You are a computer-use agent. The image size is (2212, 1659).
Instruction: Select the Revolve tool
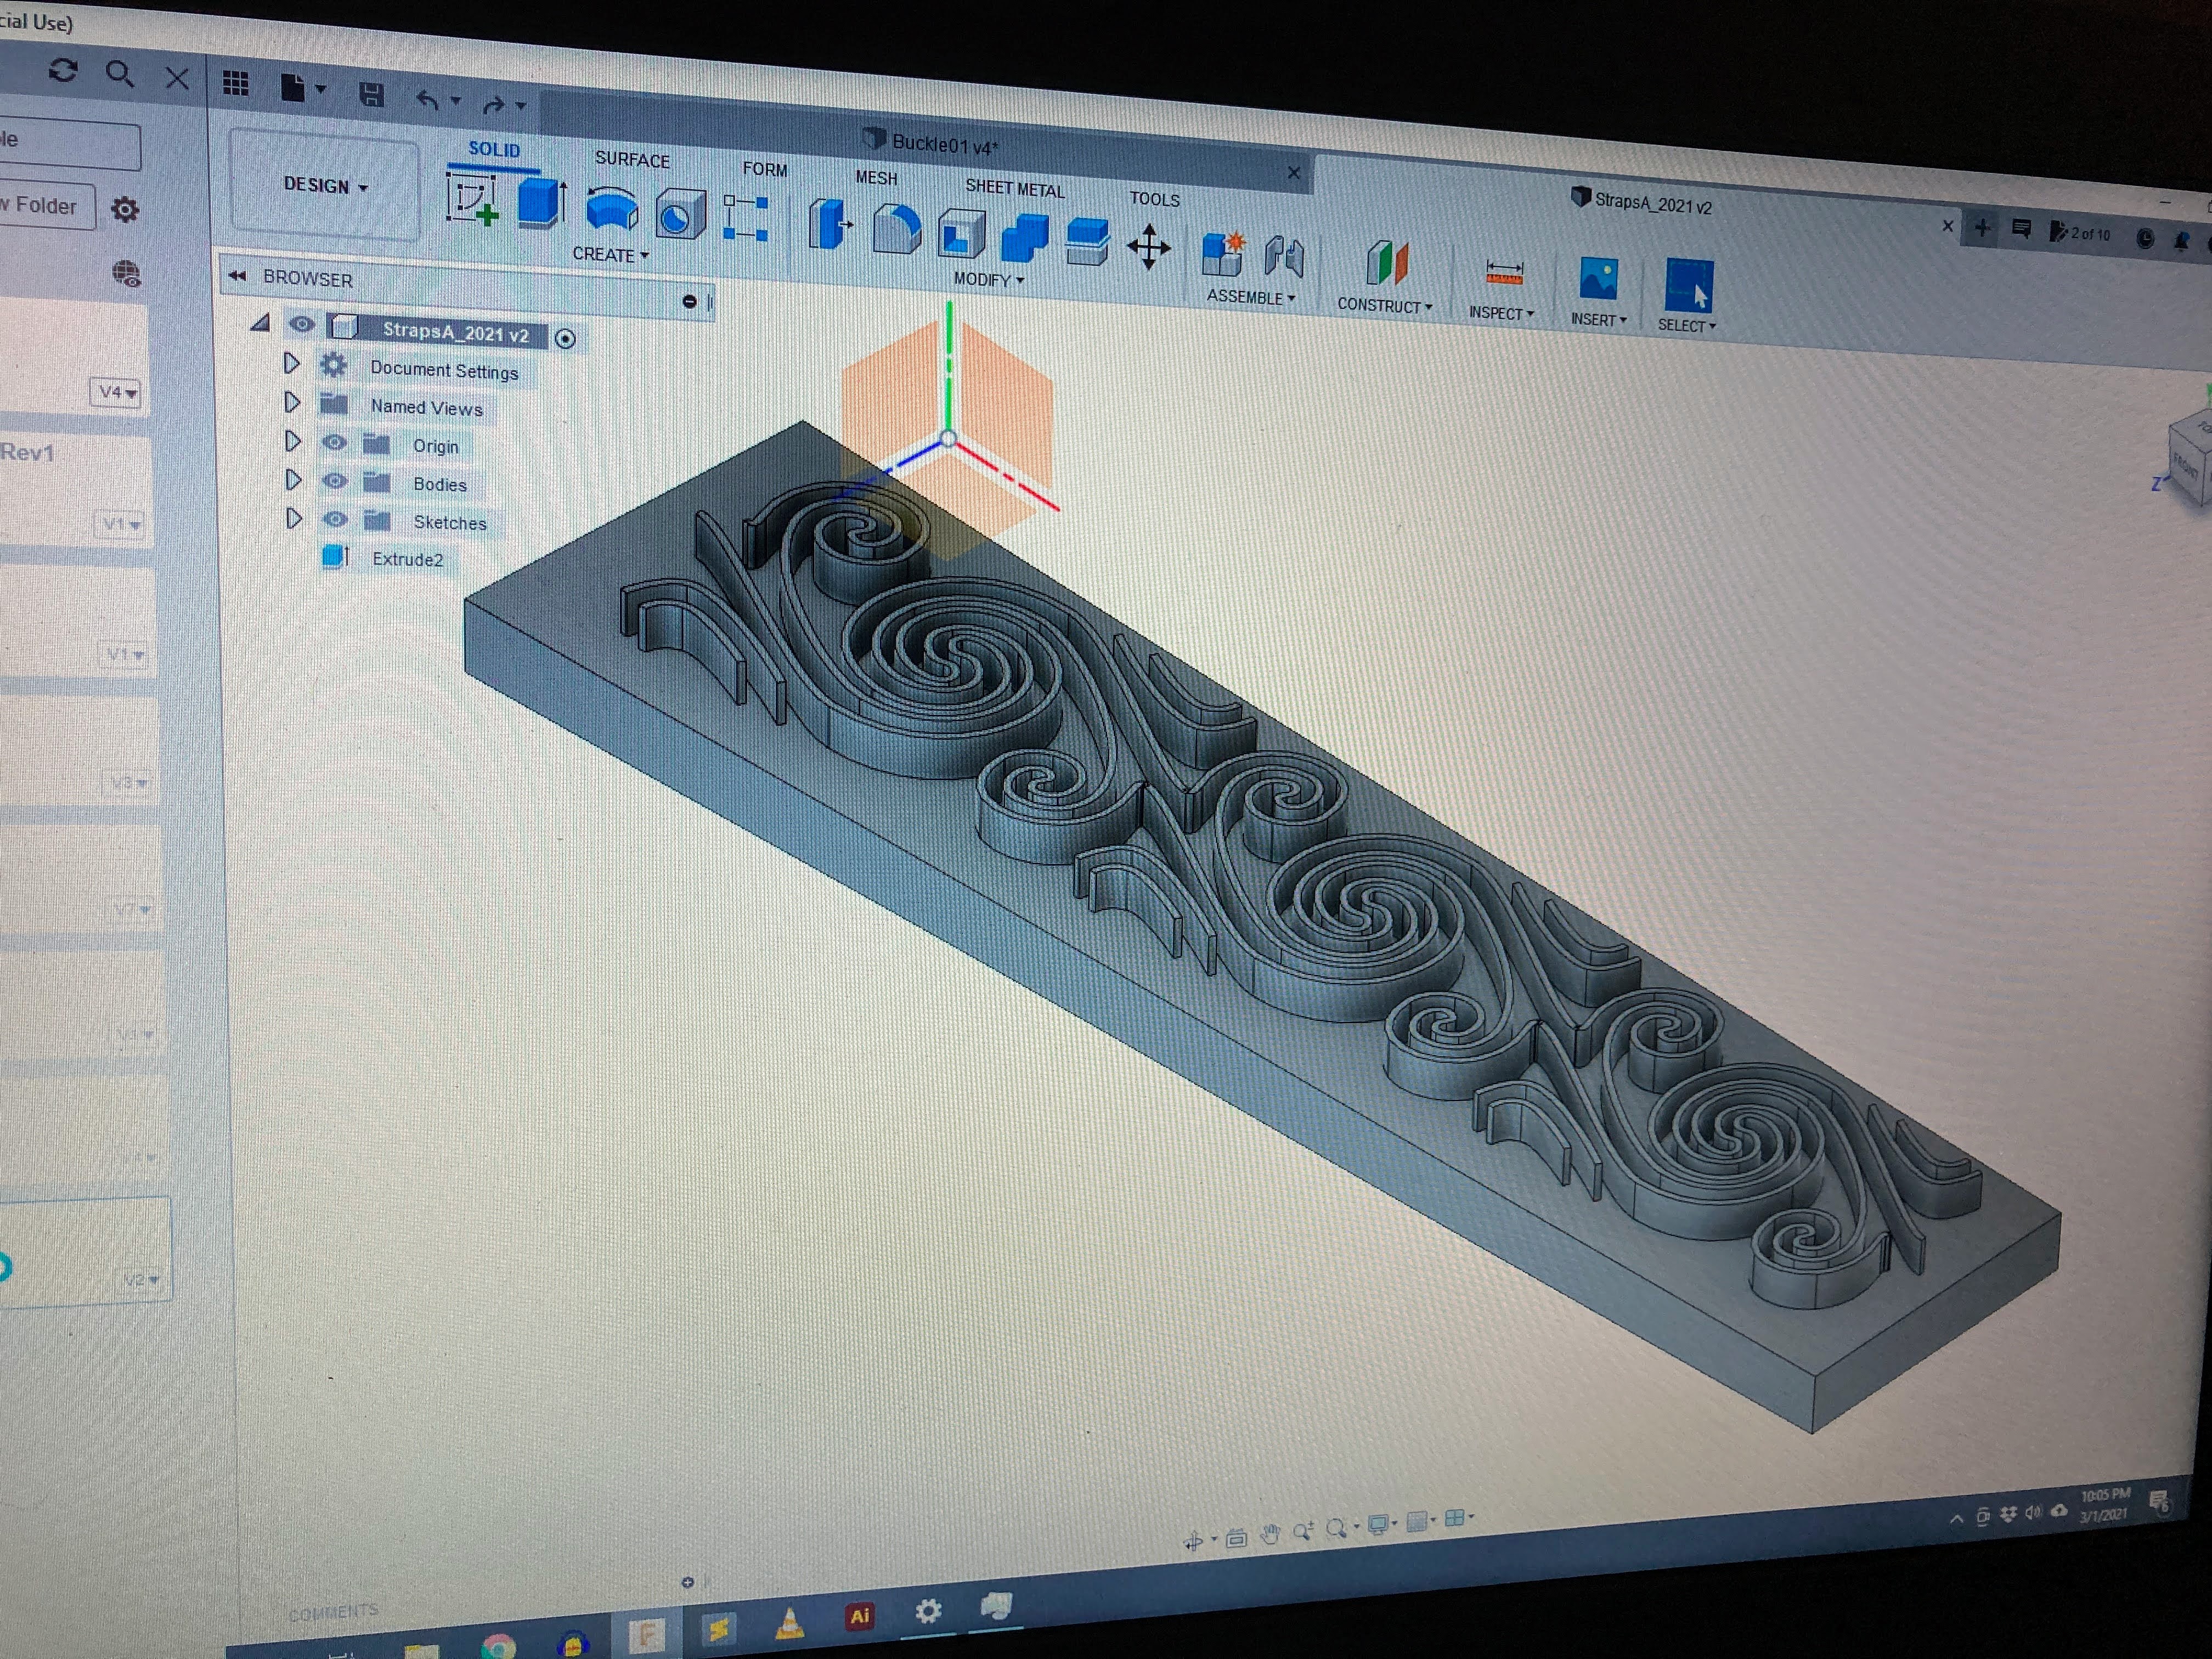coord(611,209)
